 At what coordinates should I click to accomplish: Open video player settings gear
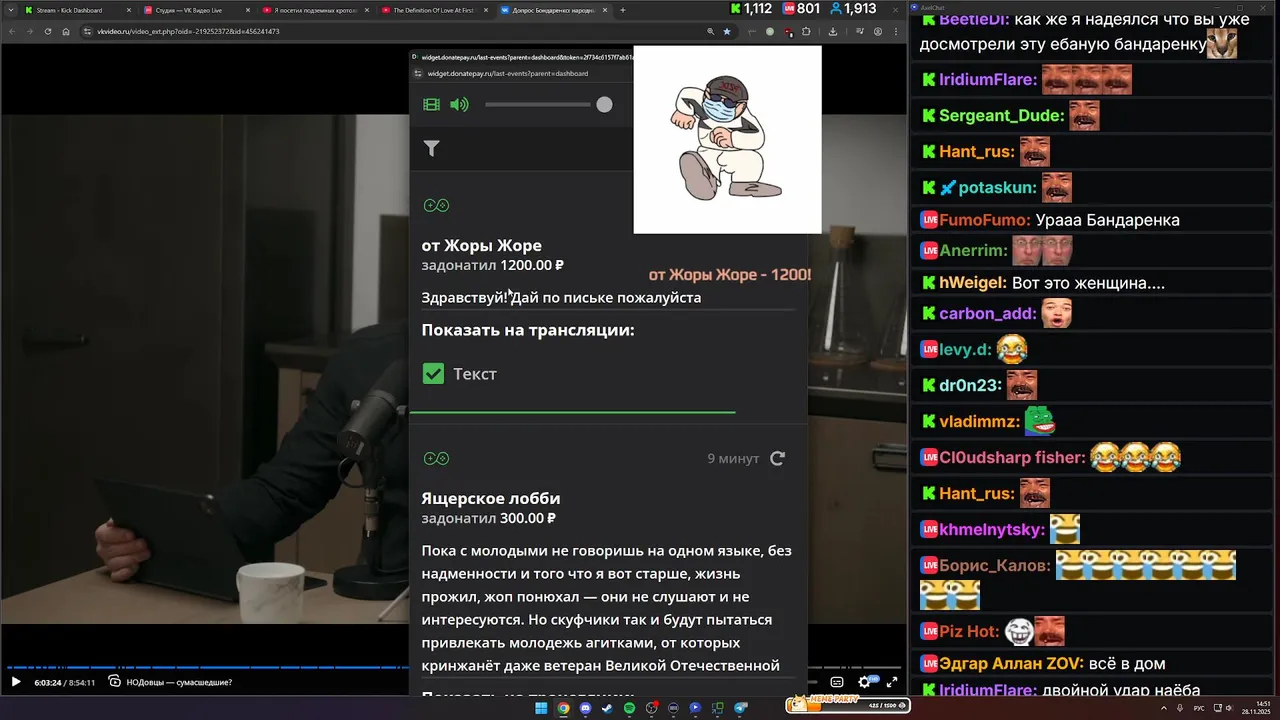coord(865,682)
